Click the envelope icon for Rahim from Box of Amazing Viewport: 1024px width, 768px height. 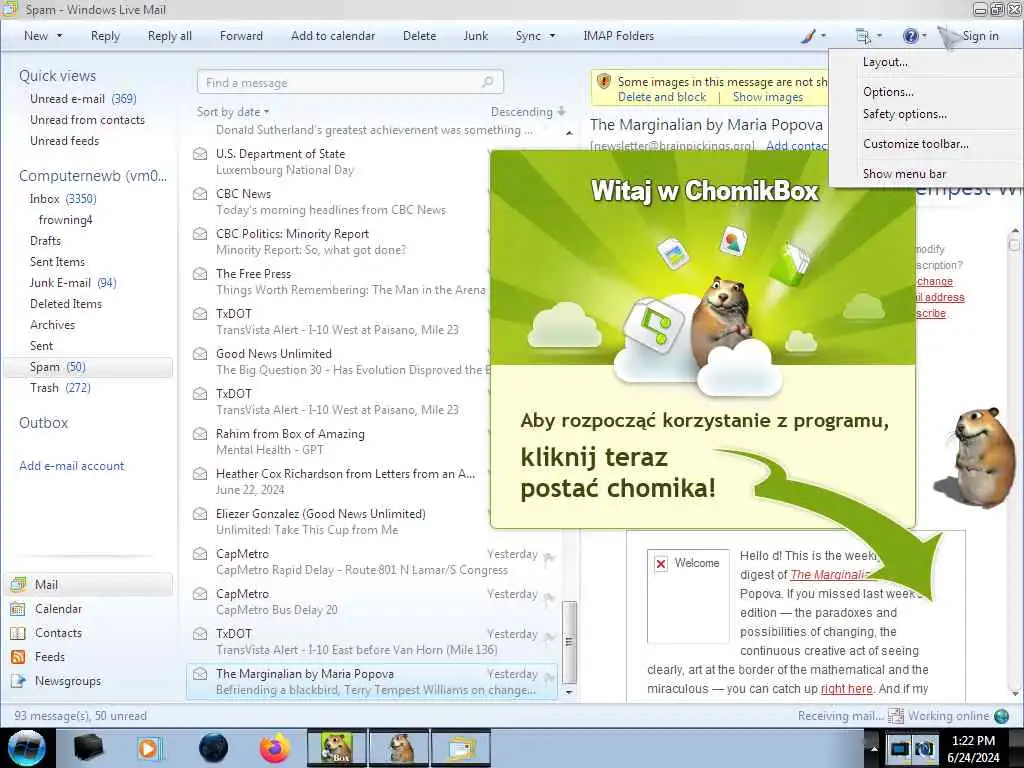(200, 434)
